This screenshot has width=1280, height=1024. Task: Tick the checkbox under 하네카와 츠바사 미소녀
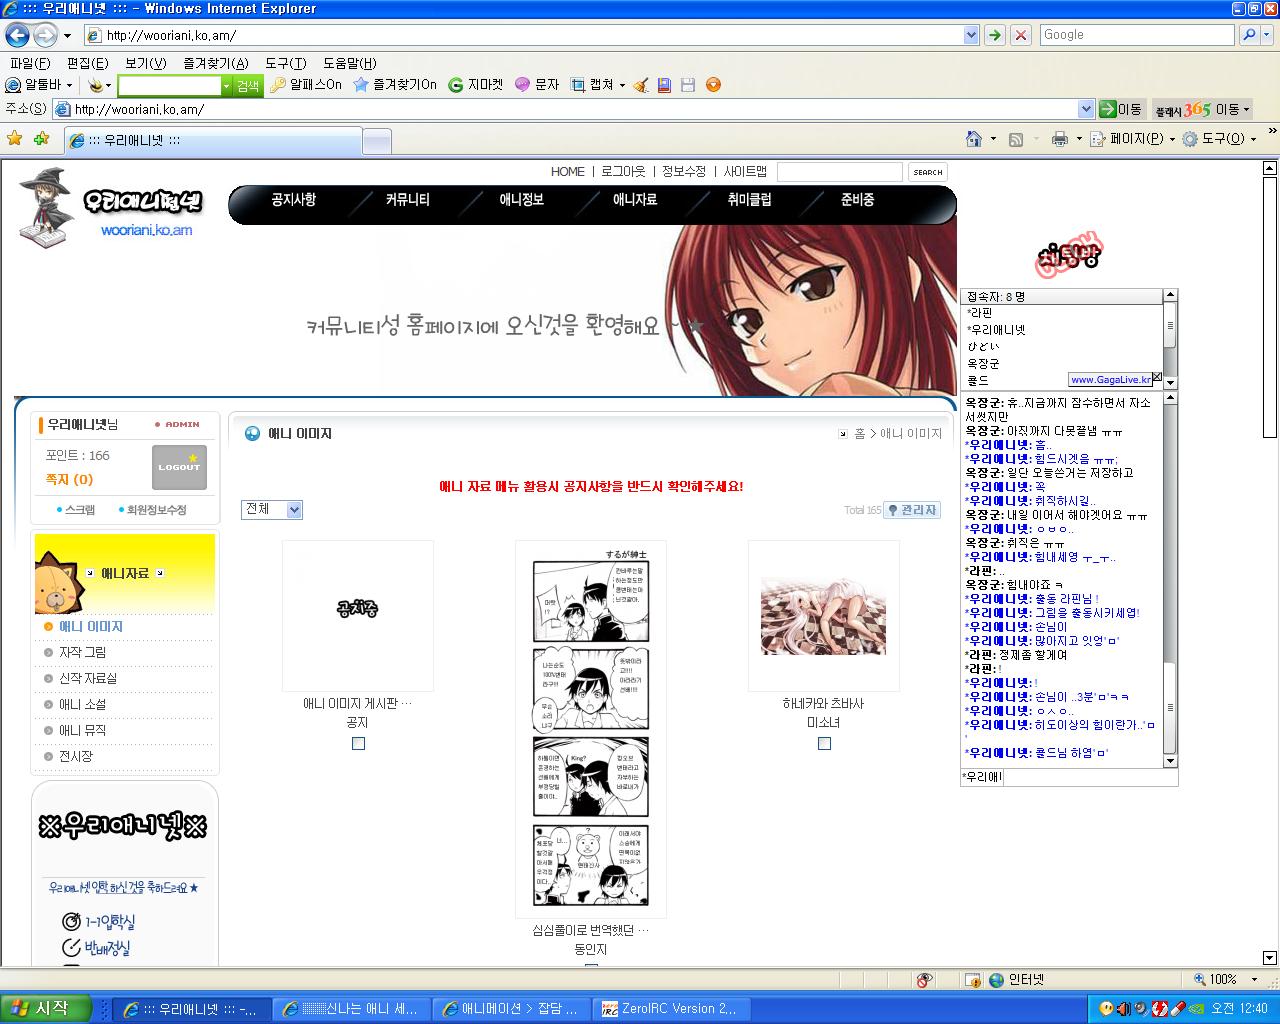tap(824, 743)
